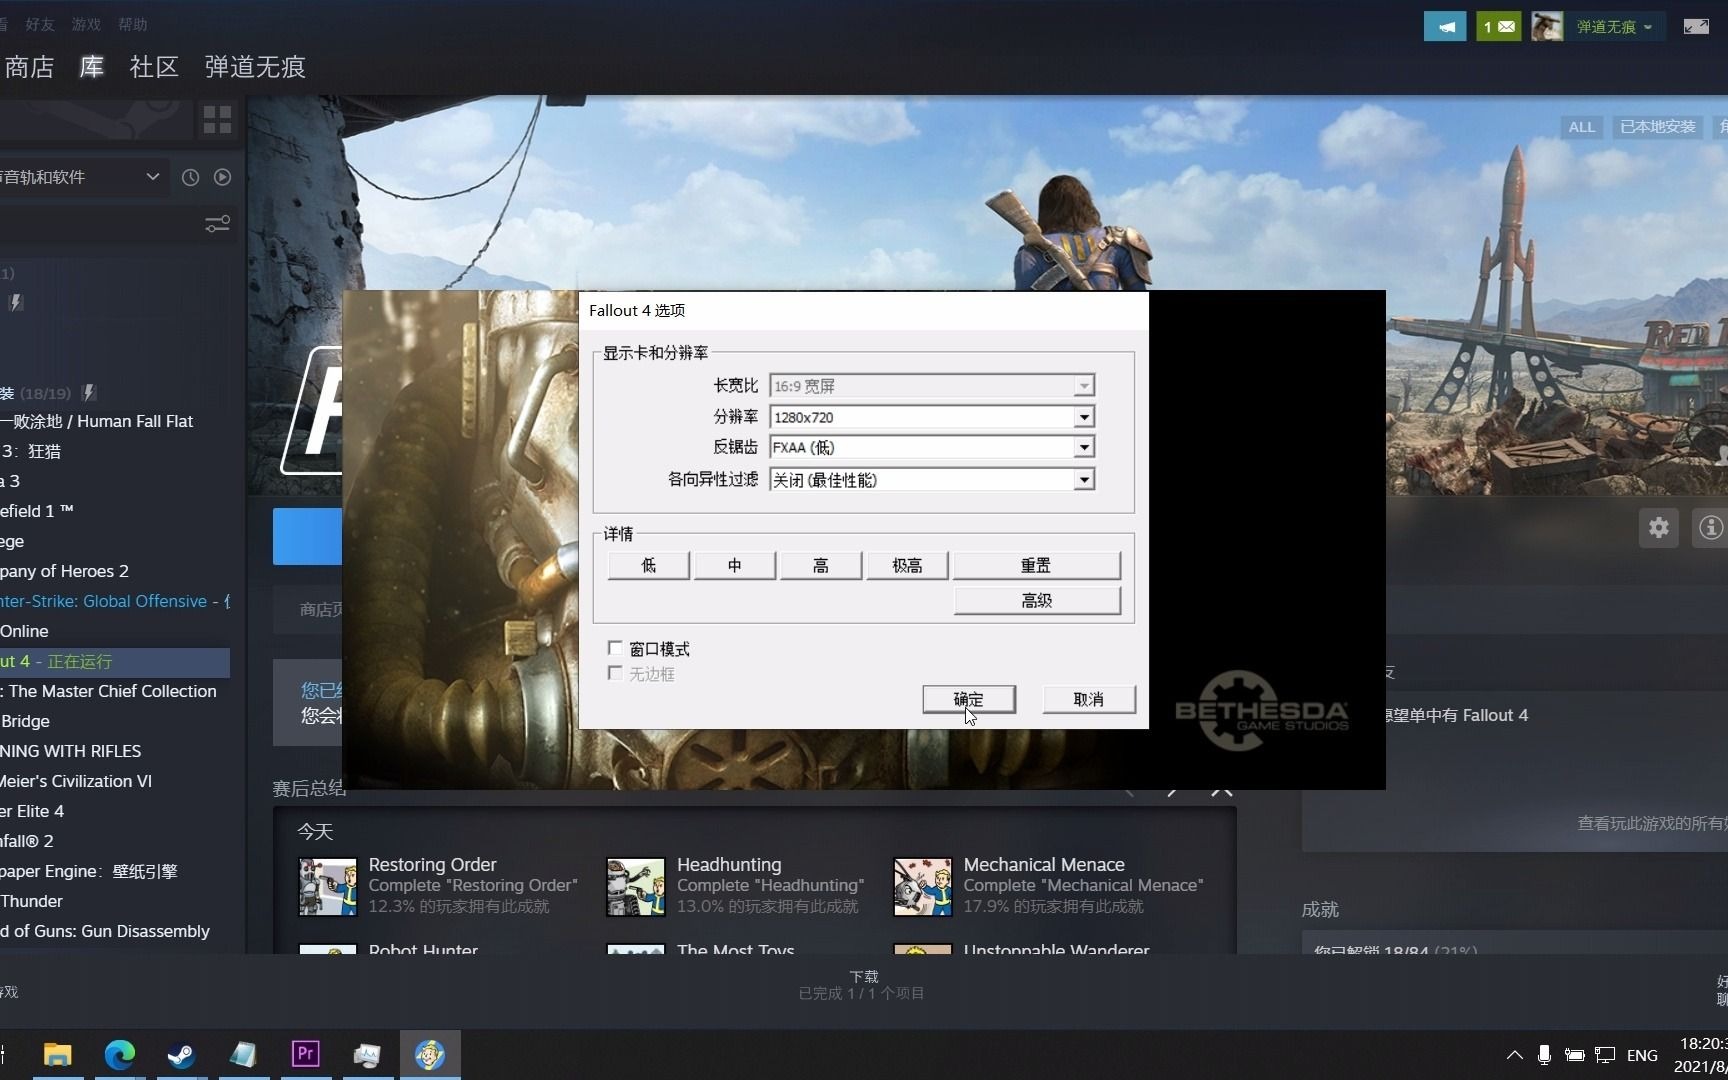Click the battery tray icon

[x=1574, y=1055]
